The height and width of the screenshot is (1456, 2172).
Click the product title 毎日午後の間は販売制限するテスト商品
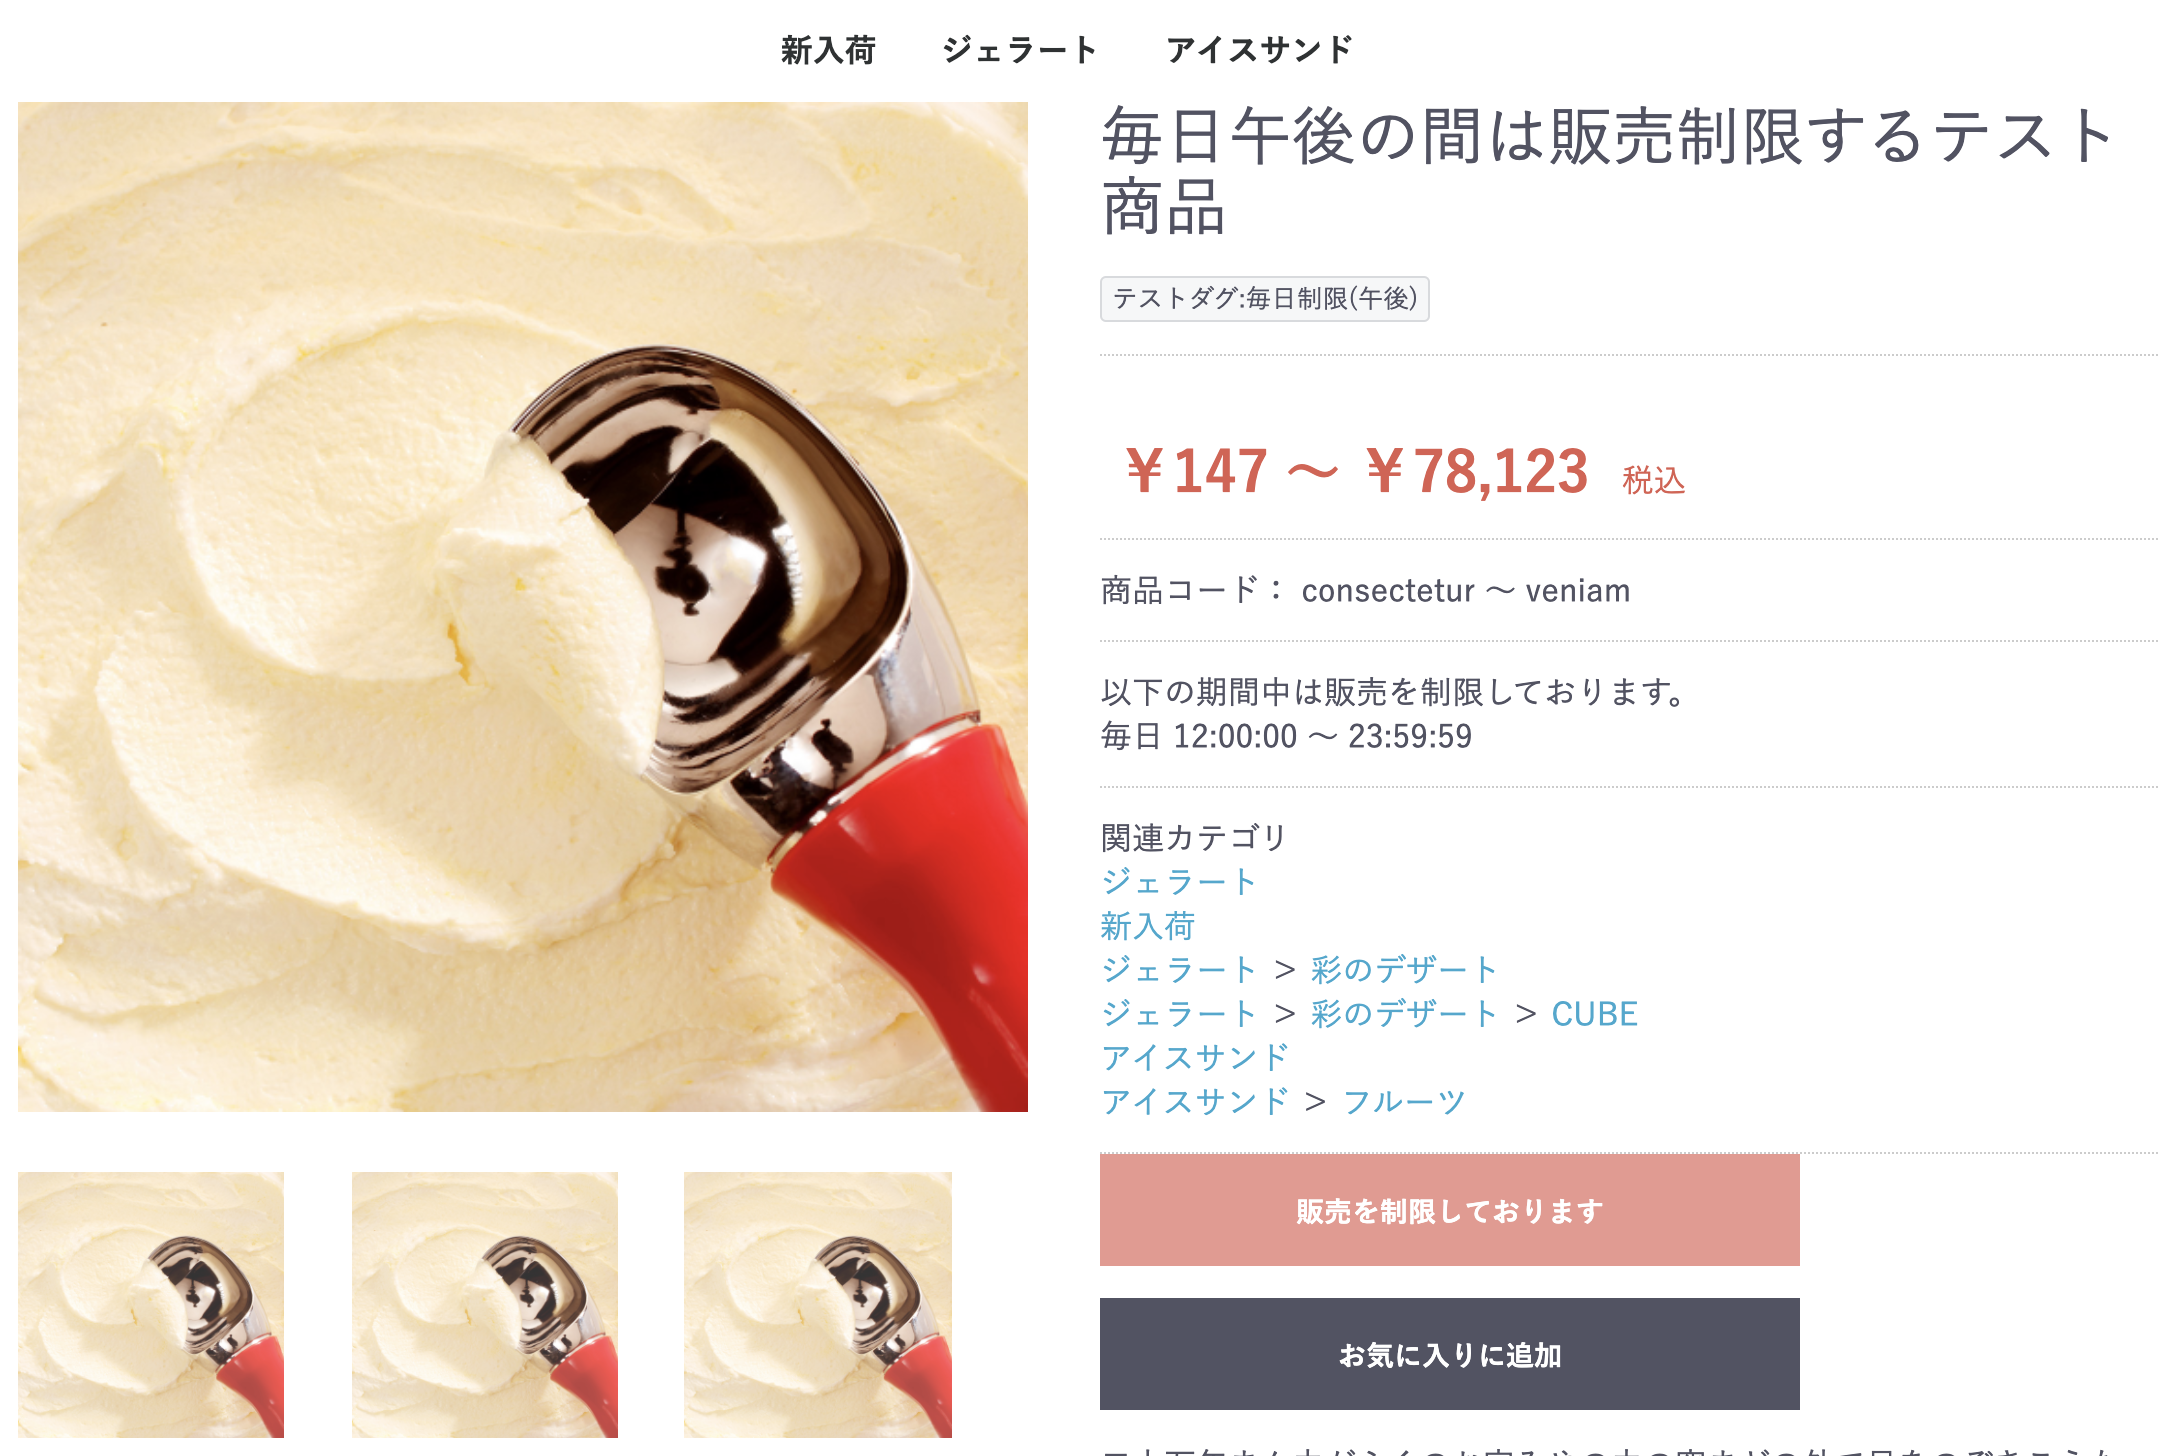1610,171
